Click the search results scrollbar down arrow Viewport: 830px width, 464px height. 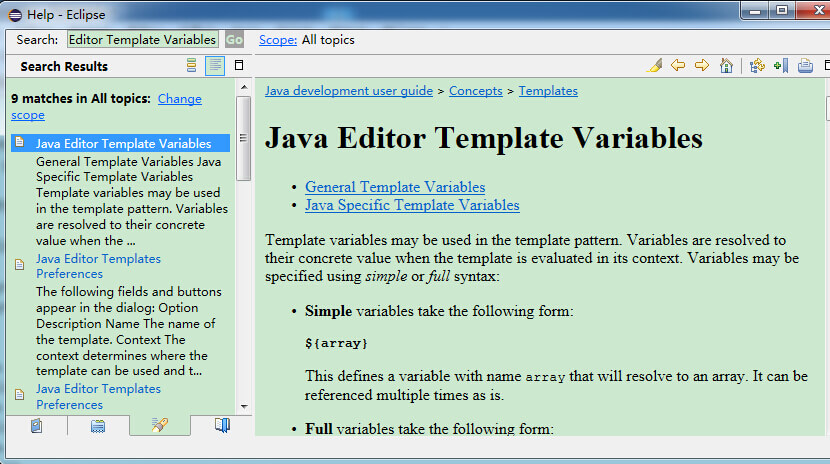244,405
